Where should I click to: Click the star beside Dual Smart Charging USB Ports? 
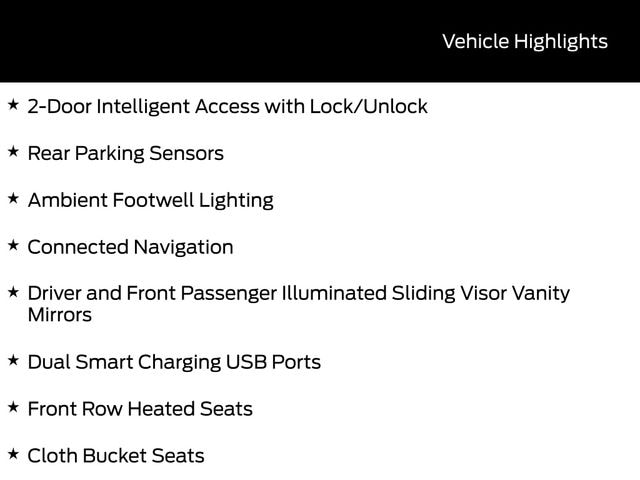point(12,360)
